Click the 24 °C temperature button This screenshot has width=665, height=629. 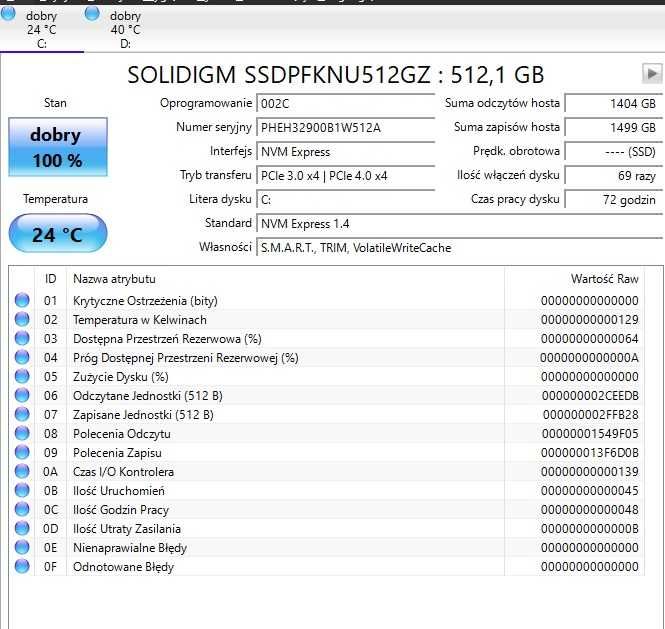pos(58,234)
